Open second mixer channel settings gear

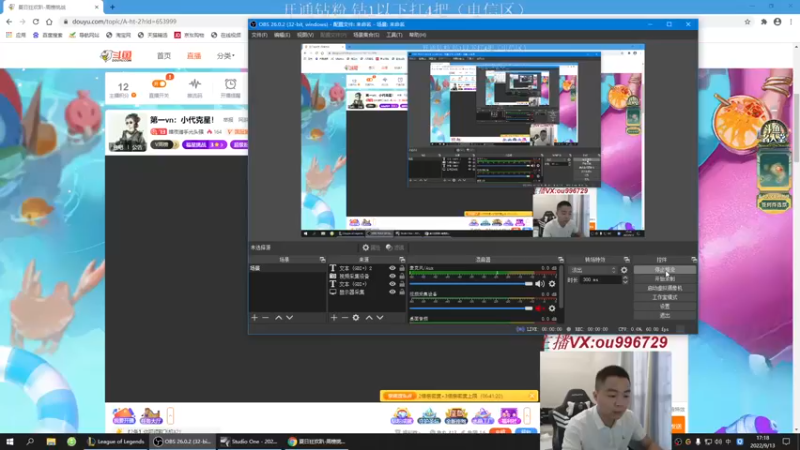click(x=552, y=308)
